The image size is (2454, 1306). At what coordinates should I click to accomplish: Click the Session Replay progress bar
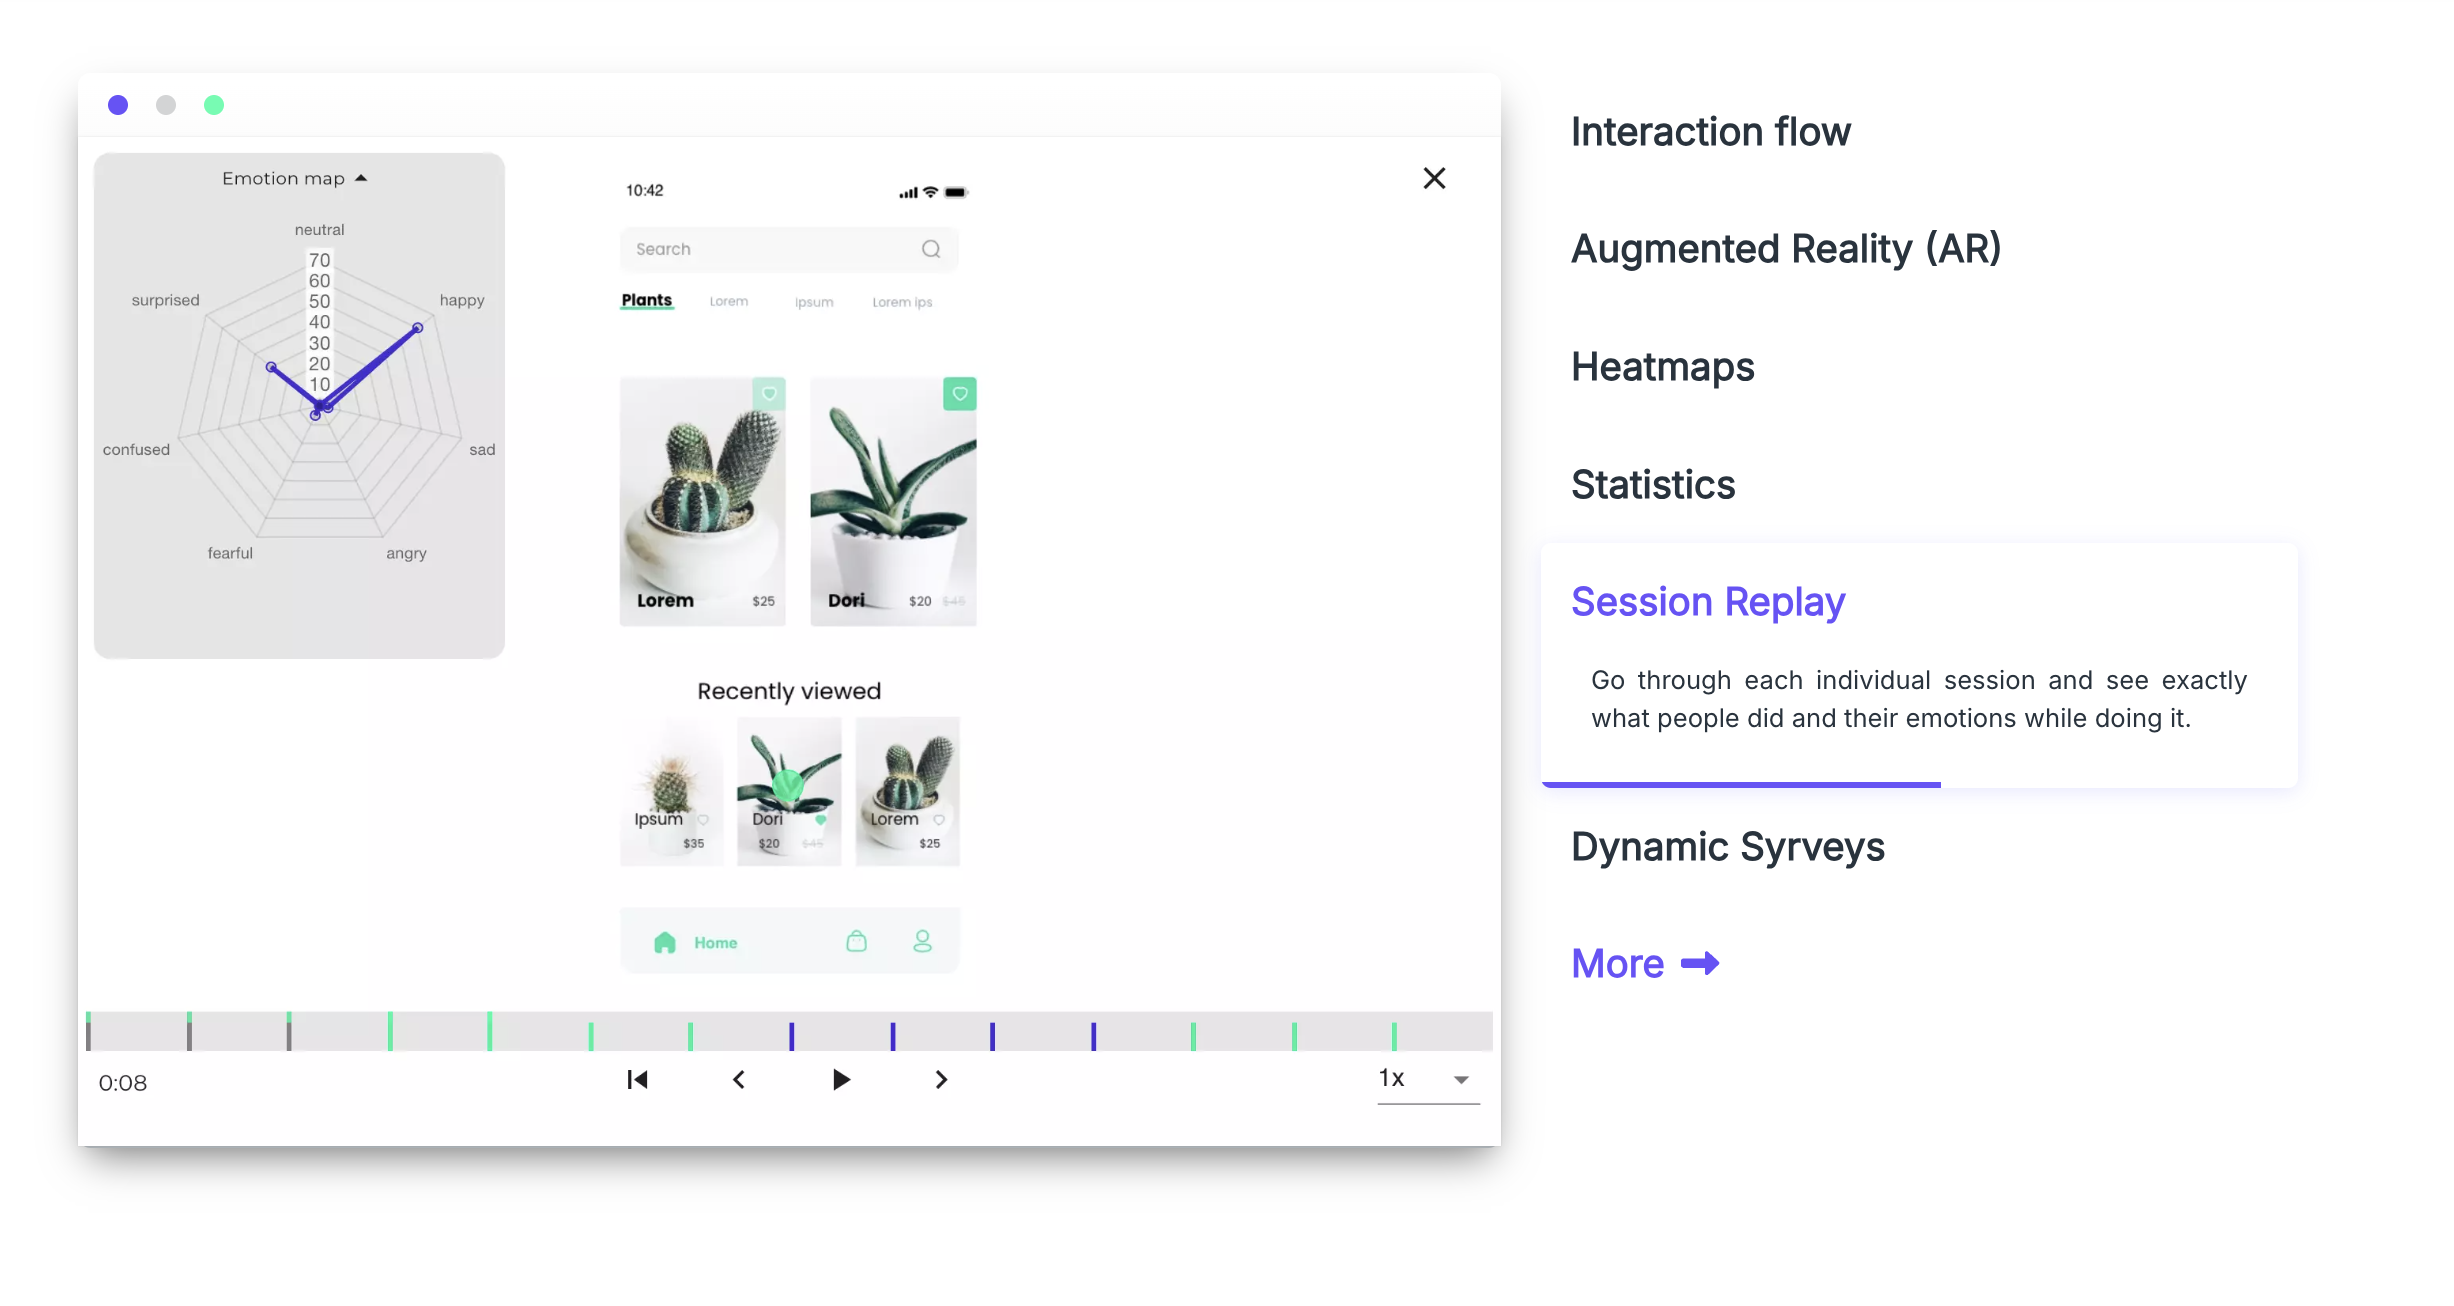coord(1741,785)
